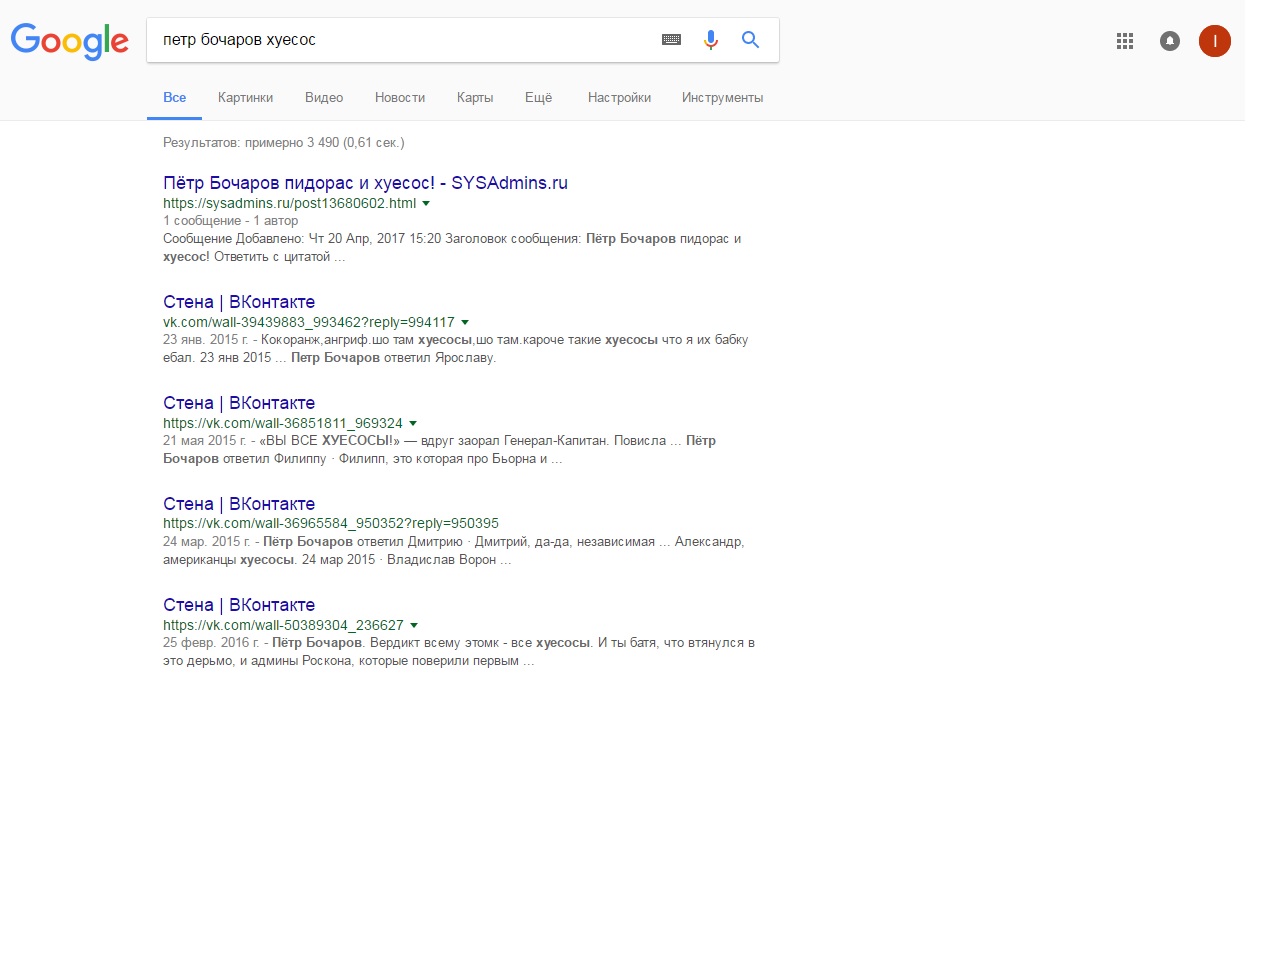Switch to the Картинки tab
Screen dimensions: 1280x960
pos(246,97)
